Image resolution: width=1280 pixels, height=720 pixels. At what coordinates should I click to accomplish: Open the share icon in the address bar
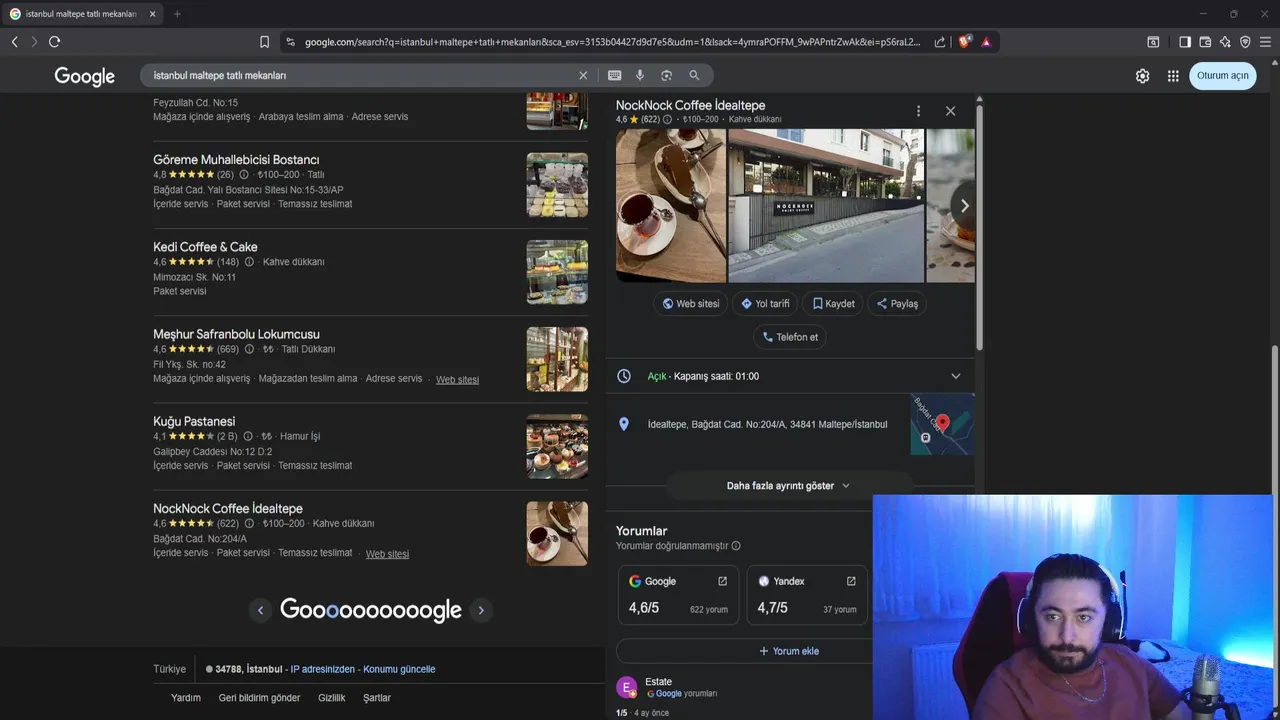click(940, 42)
